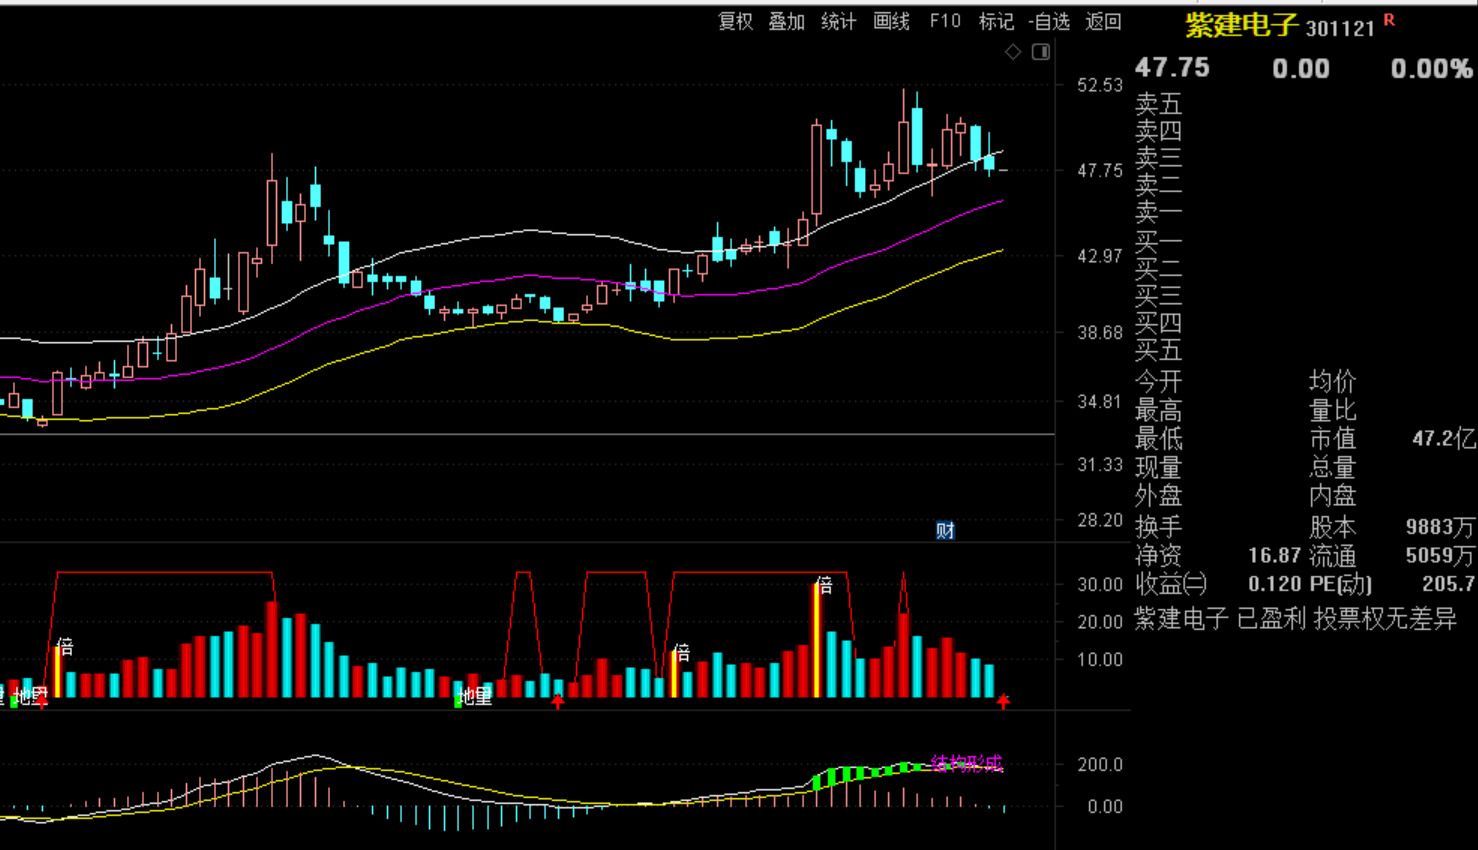The image size is (1478, 850).
Task: Click the stock name 紫建电子
Action: click(x=1241, y=25)
